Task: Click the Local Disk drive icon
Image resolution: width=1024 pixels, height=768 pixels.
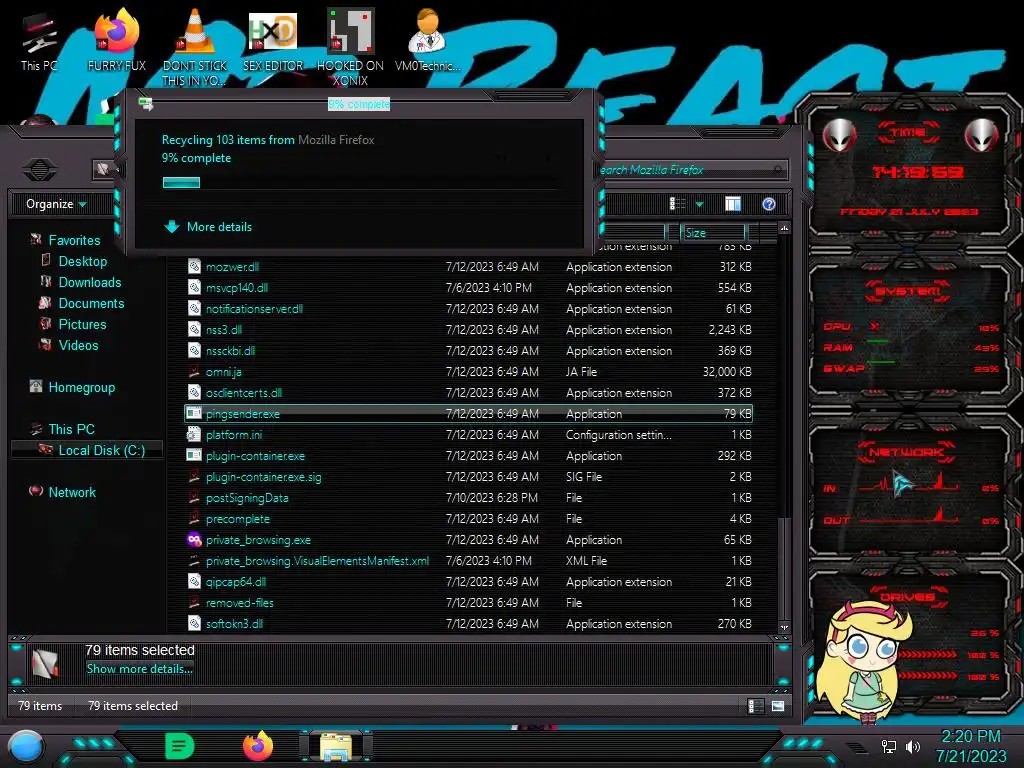Action: coord(45,449)
